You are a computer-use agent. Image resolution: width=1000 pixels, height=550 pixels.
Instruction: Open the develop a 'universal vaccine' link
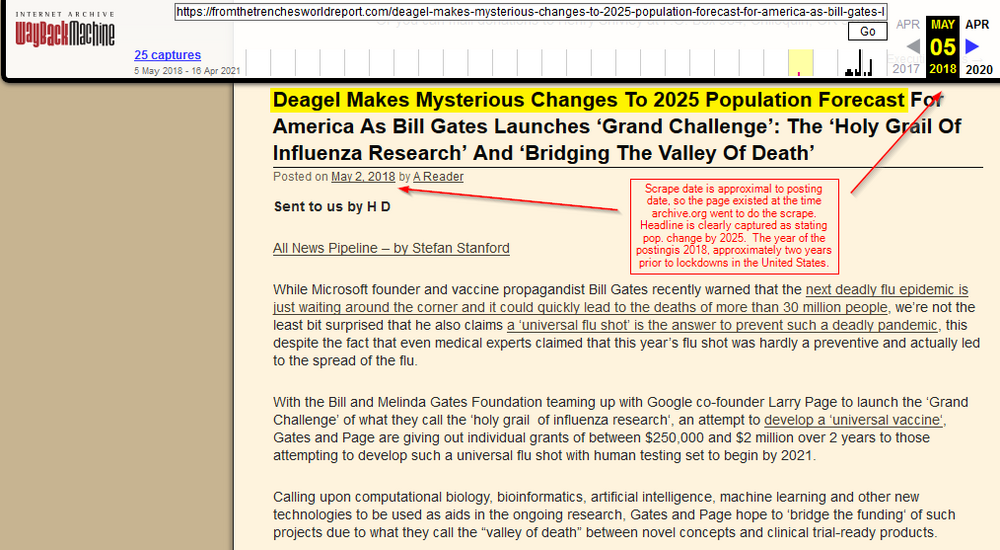click(854, 420)
